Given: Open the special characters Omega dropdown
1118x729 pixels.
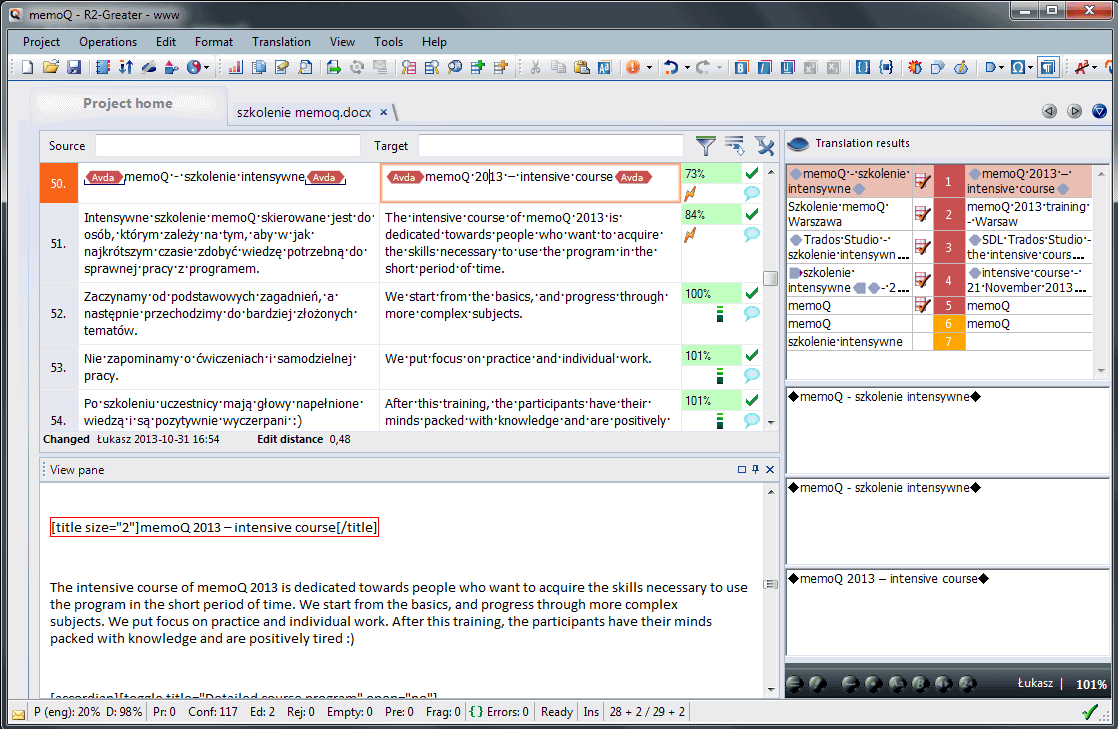Looking at the screenshot, I should [1029, 67].
